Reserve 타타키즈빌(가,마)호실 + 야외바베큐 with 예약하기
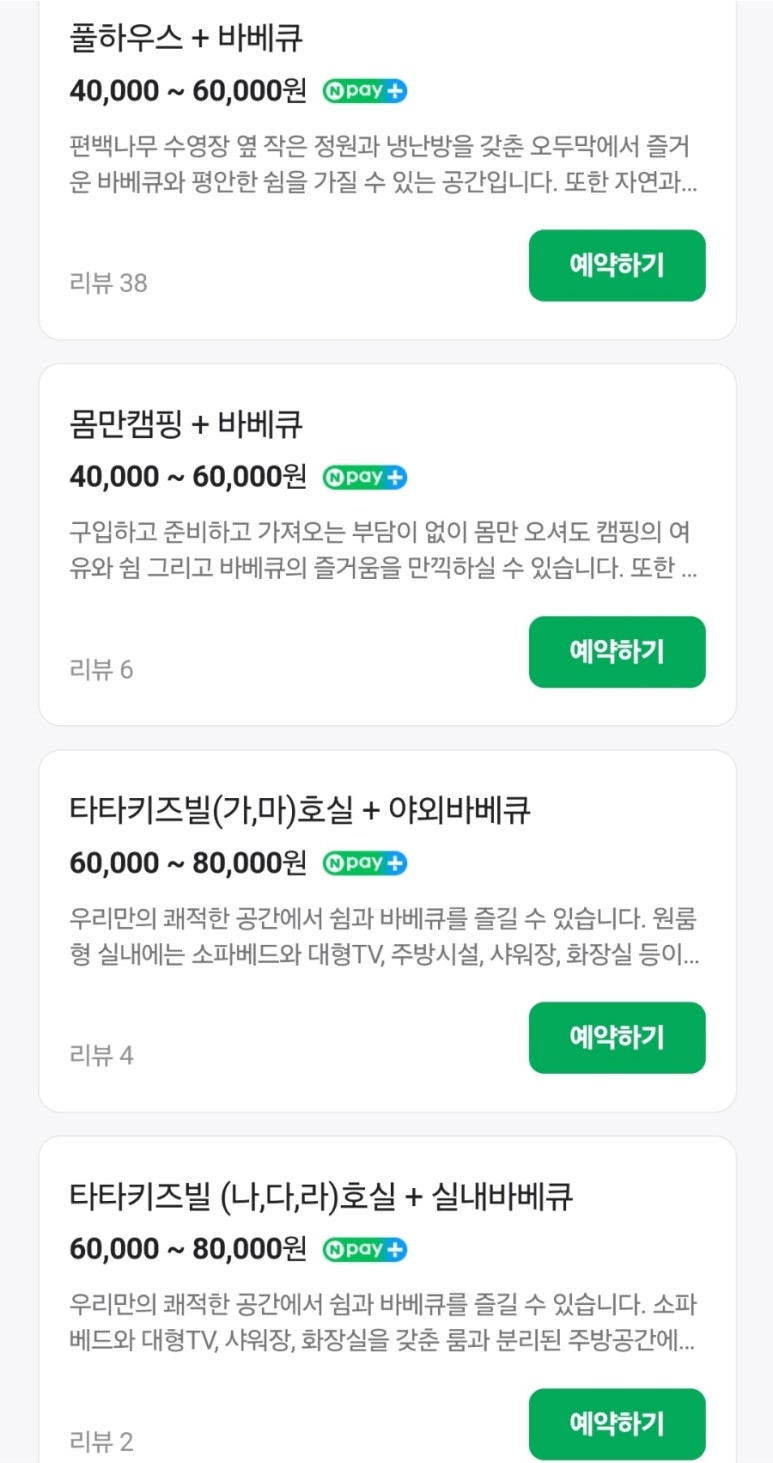This screenshot has width=773, height=1463. [616, 1038]
